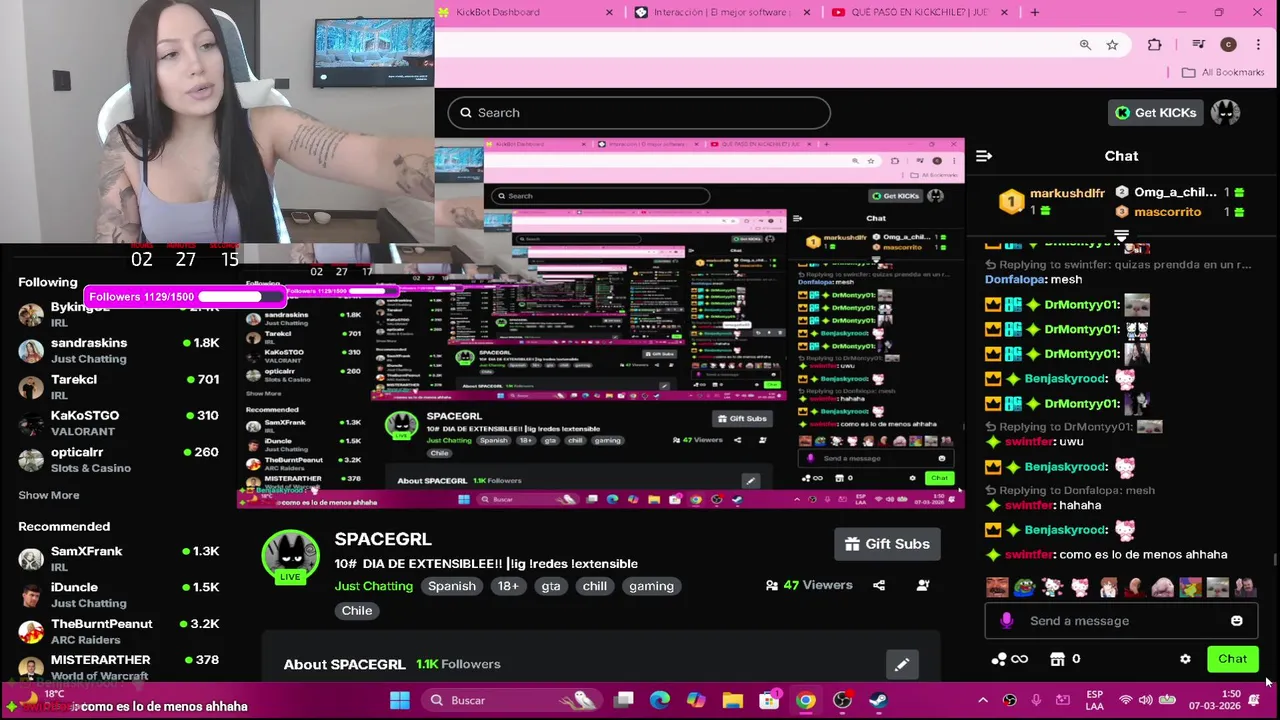The image size is (1280, 720).
Task: Click the Gift Subs button
Action: [887, 544]
